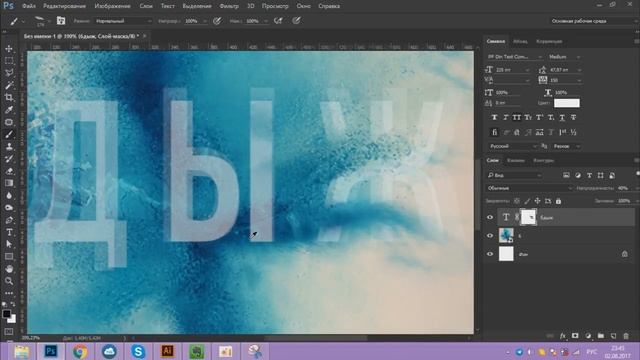
Task: Open the Фильтр menu
Action: click(229, 6)
